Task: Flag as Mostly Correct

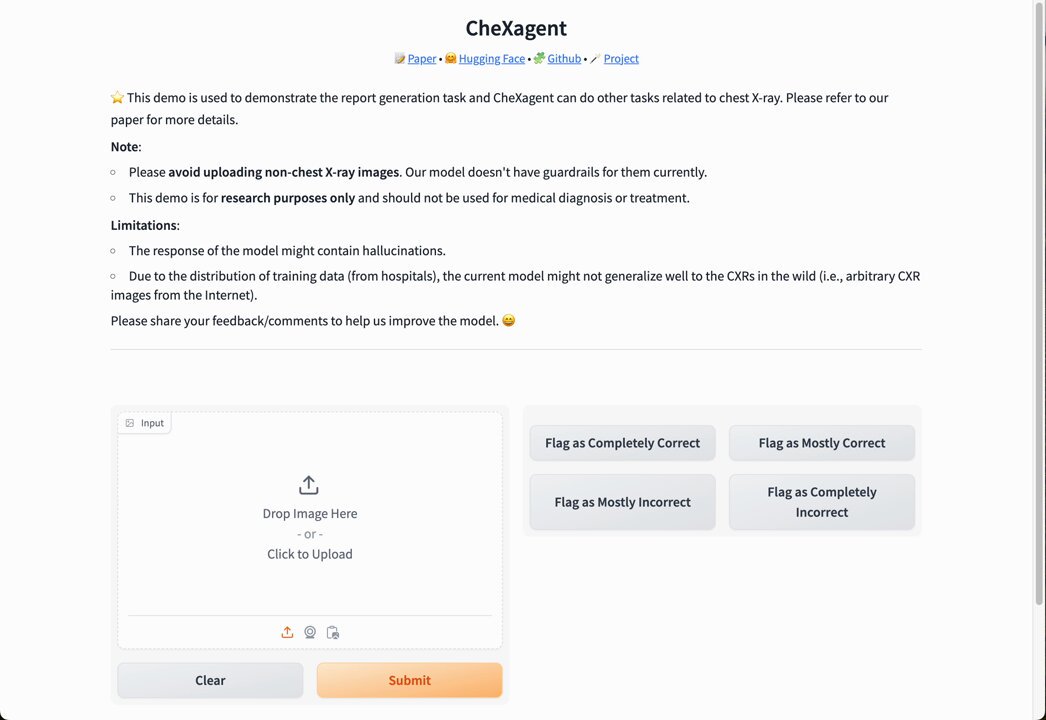Action: pyautogui.click(x=822, y=443)
